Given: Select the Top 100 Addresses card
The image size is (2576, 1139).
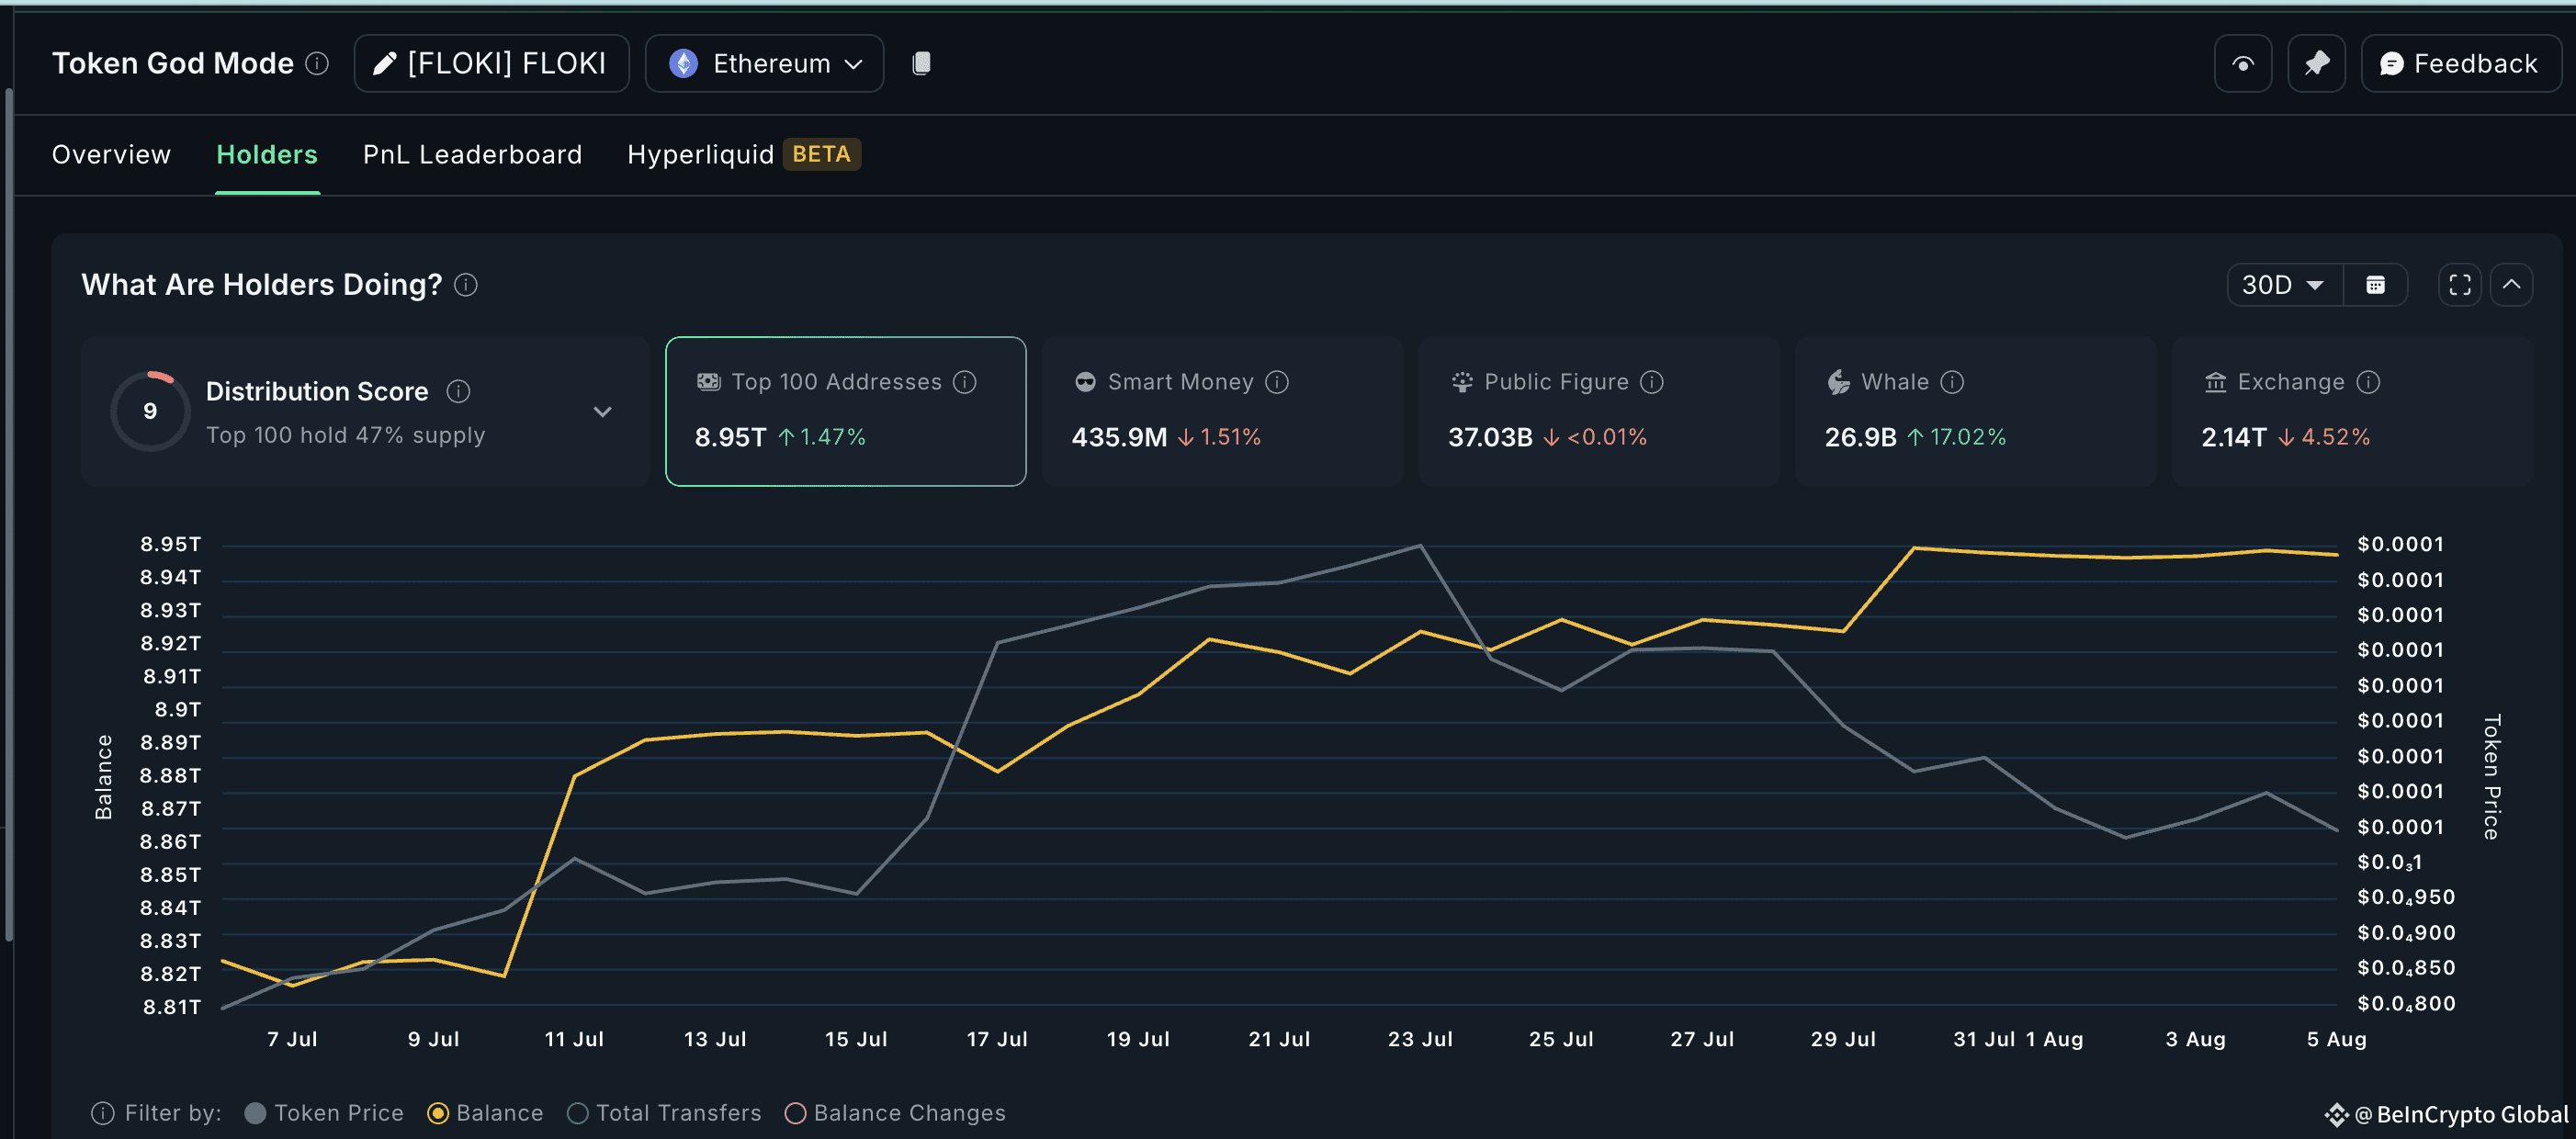Looking at the screenshot, I should [x=845, y=411].
